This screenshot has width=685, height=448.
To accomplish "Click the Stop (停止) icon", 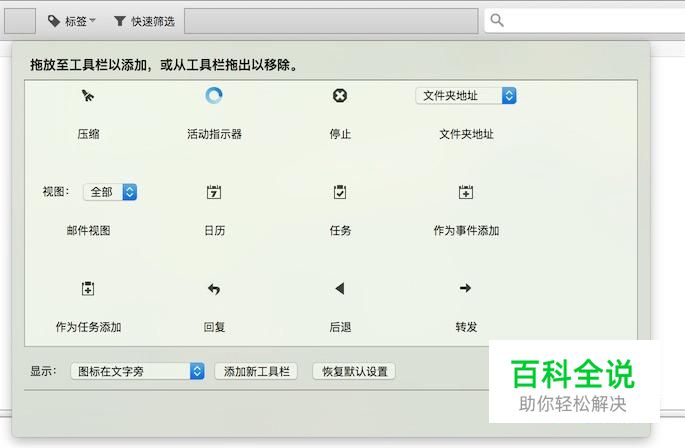I will tap(340, 95).
